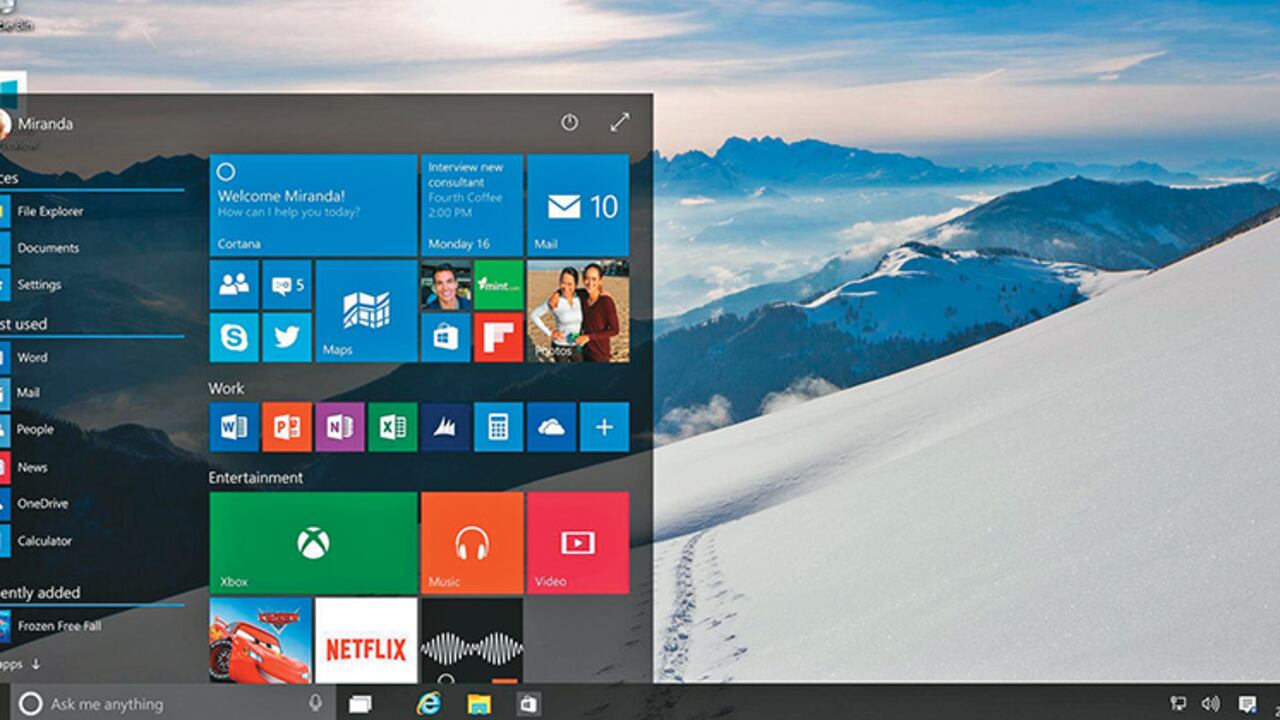Click the volume speaker icon in tray

[1211, 704]
